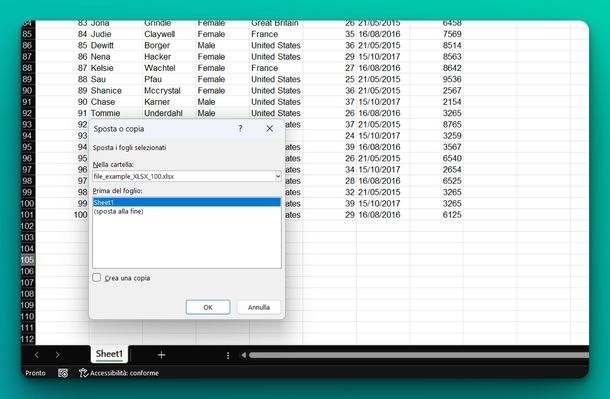Go to next sheet arrow
This screenshot has height=399, width=610.
coord(58,355)
